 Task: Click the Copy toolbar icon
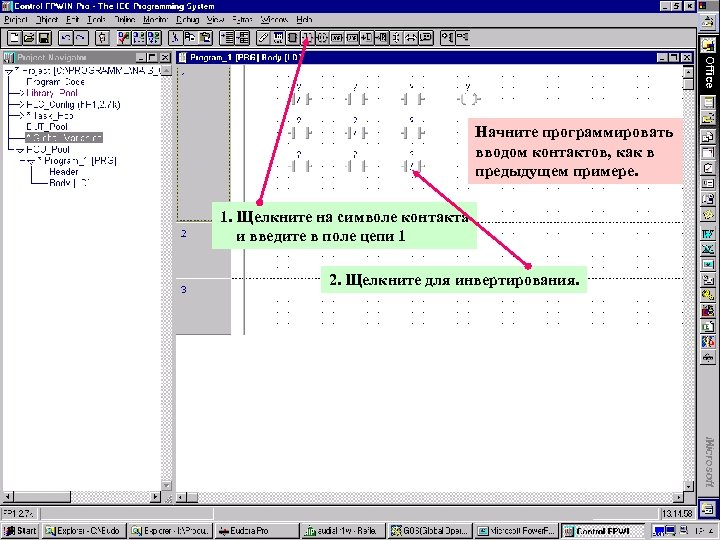pos(190,38)
